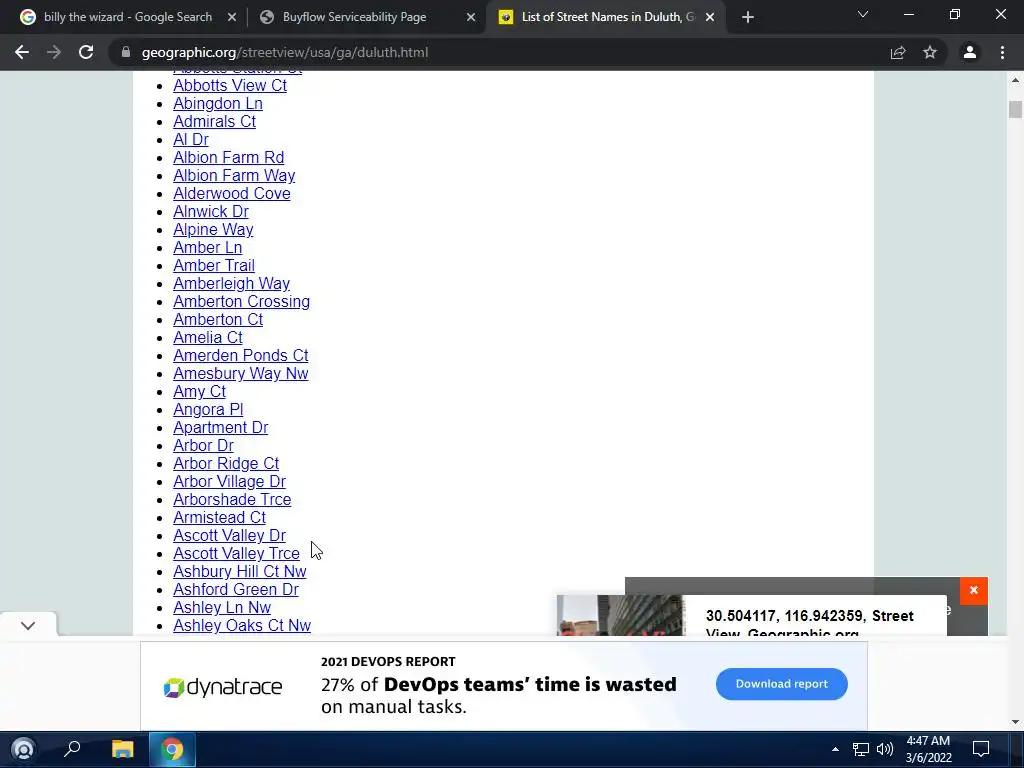Click the address bar URL
This screenshot has height=768, width=1024.
[285, 52]
